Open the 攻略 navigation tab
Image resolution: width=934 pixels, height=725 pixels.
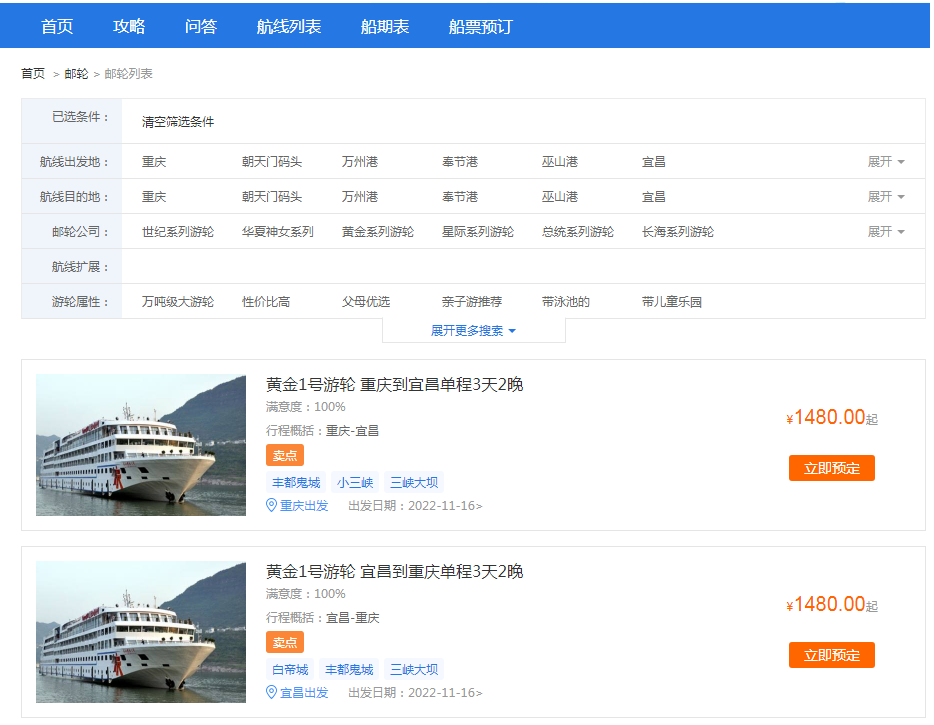pos(129,27)
